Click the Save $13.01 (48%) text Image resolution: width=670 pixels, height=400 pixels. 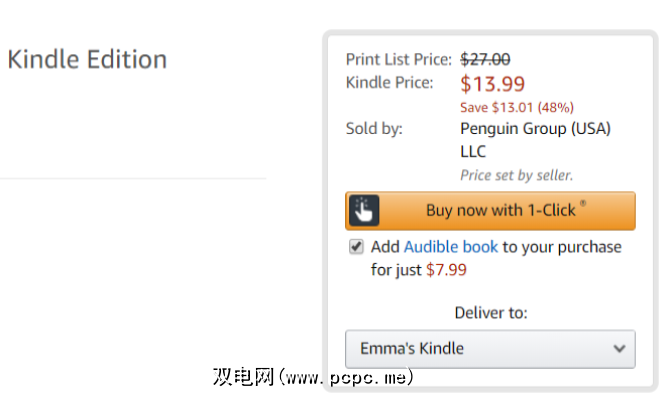tap(516, 107)
